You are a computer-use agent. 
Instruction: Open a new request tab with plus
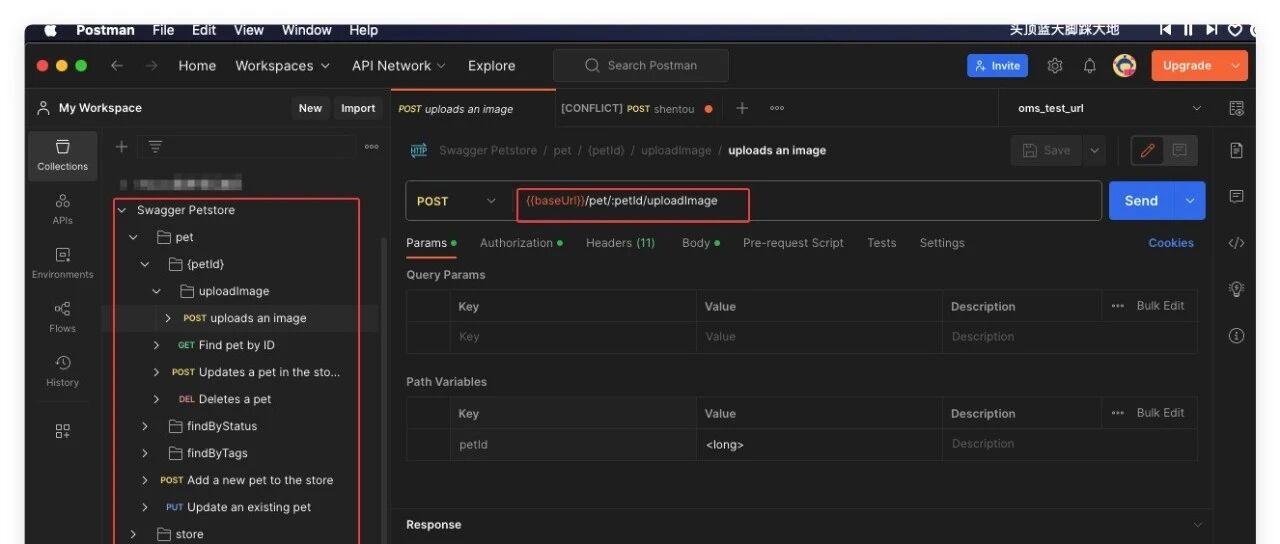742,108
